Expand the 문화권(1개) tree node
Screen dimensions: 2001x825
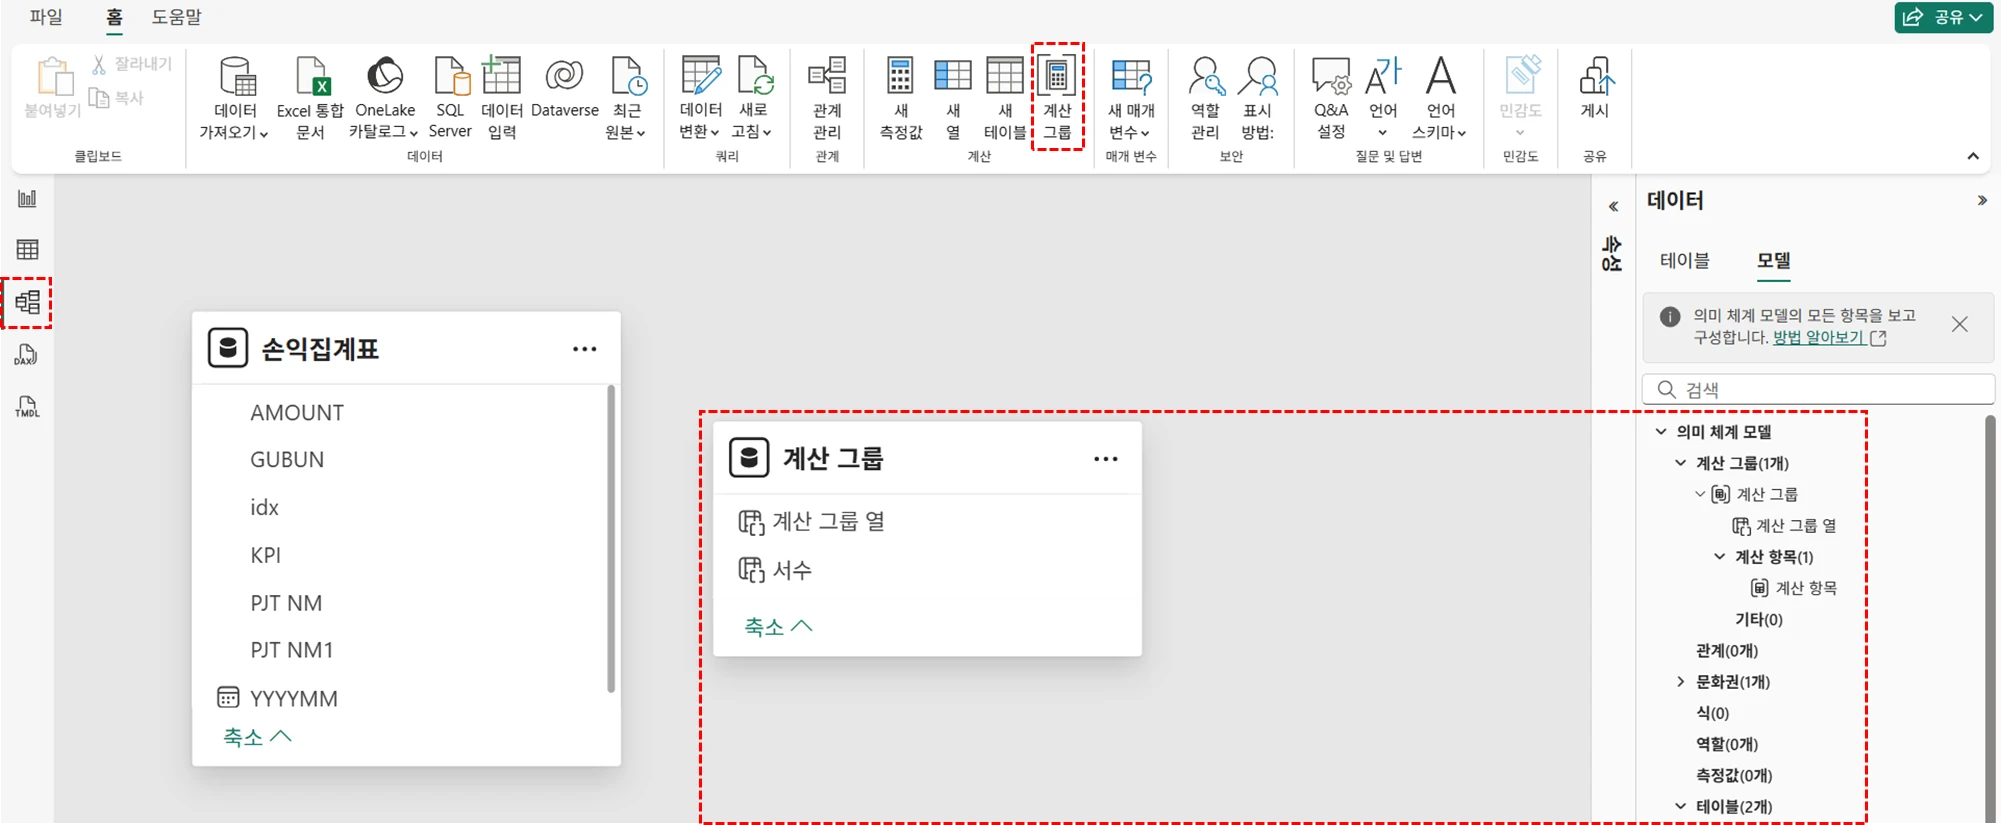click(x=1681, y=682)
